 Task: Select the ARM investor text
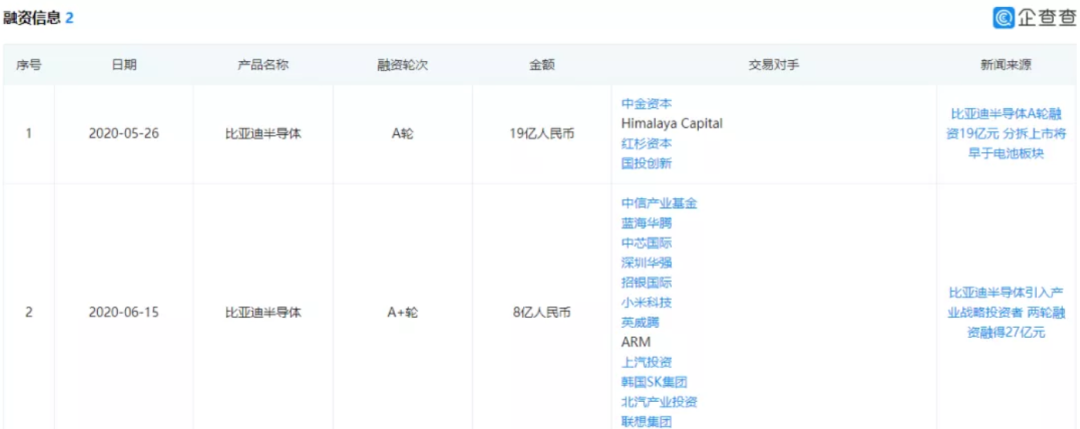tap(636, 342)
